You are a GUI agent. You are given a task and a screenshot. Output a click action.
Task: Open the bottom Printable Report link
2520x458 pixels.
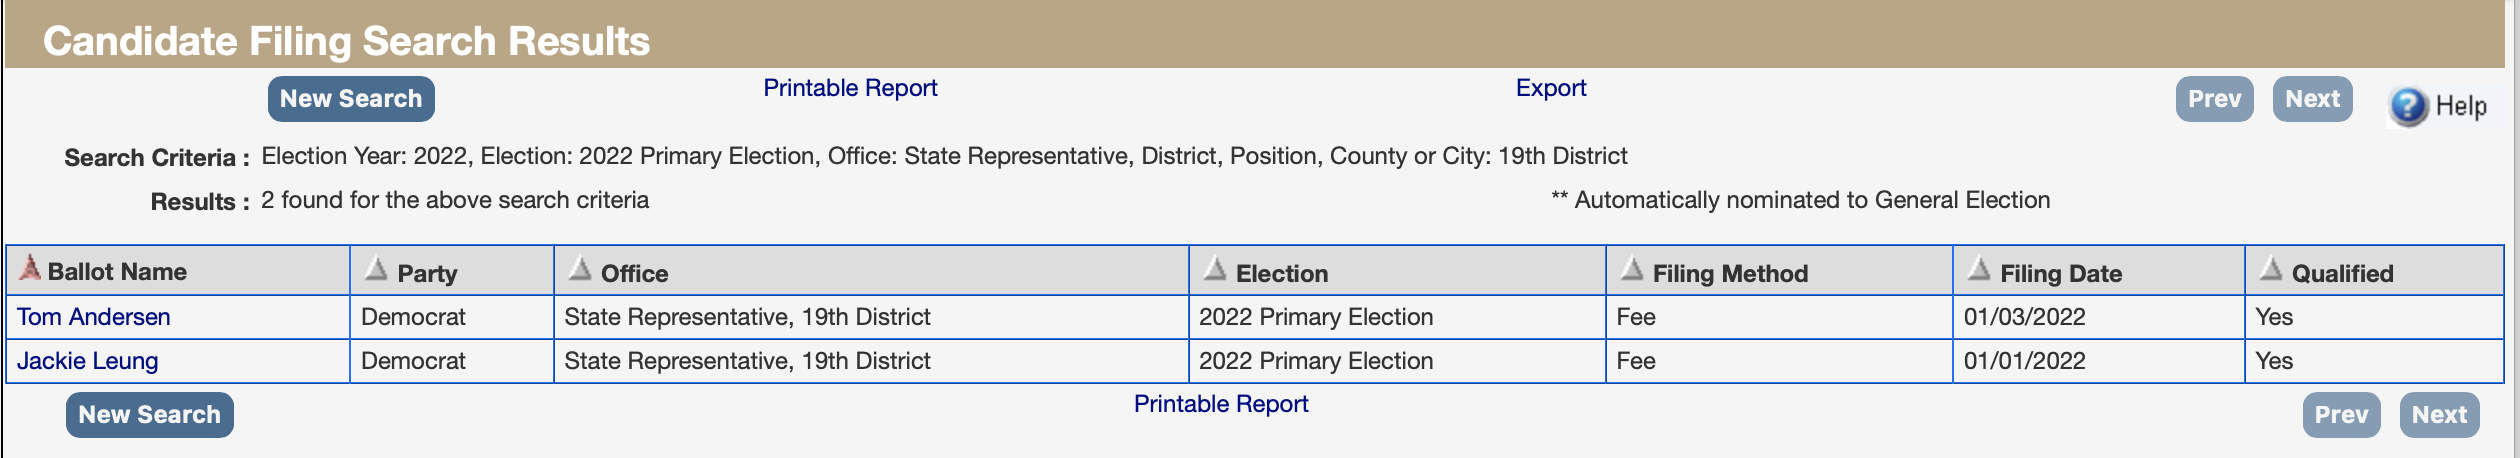click(1220, 404)
